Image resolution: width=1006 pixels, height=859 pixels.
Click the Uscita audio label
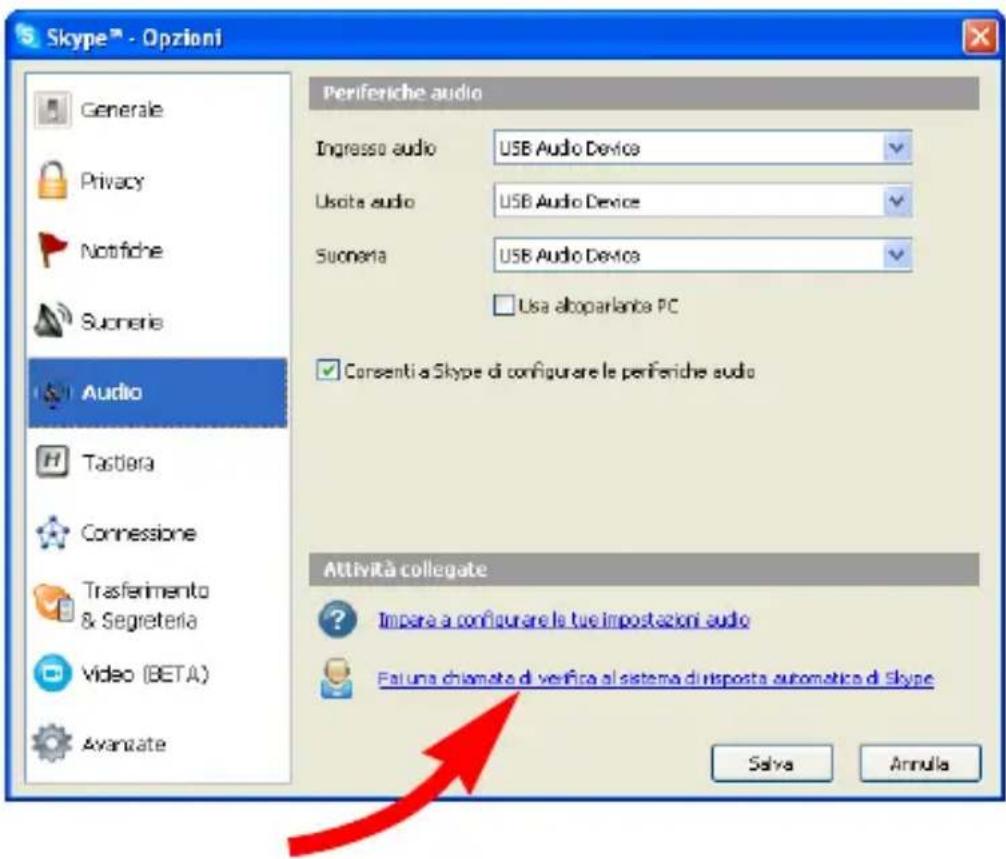[x=365, y=202]
